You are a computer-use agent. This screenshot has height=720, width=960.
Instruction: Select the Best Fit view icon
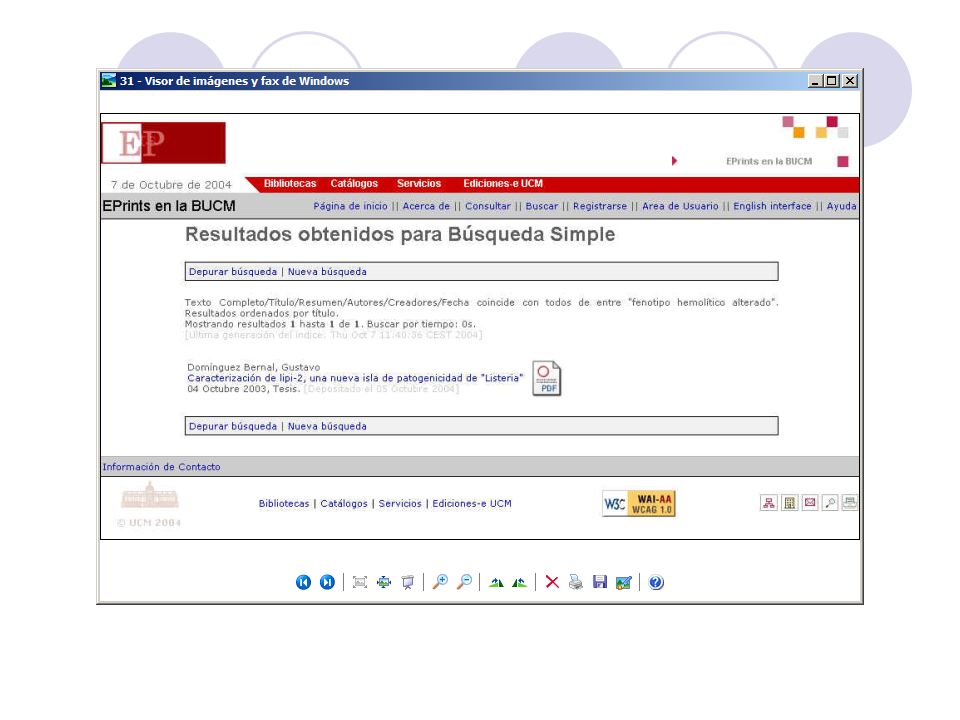coord(360,582)
